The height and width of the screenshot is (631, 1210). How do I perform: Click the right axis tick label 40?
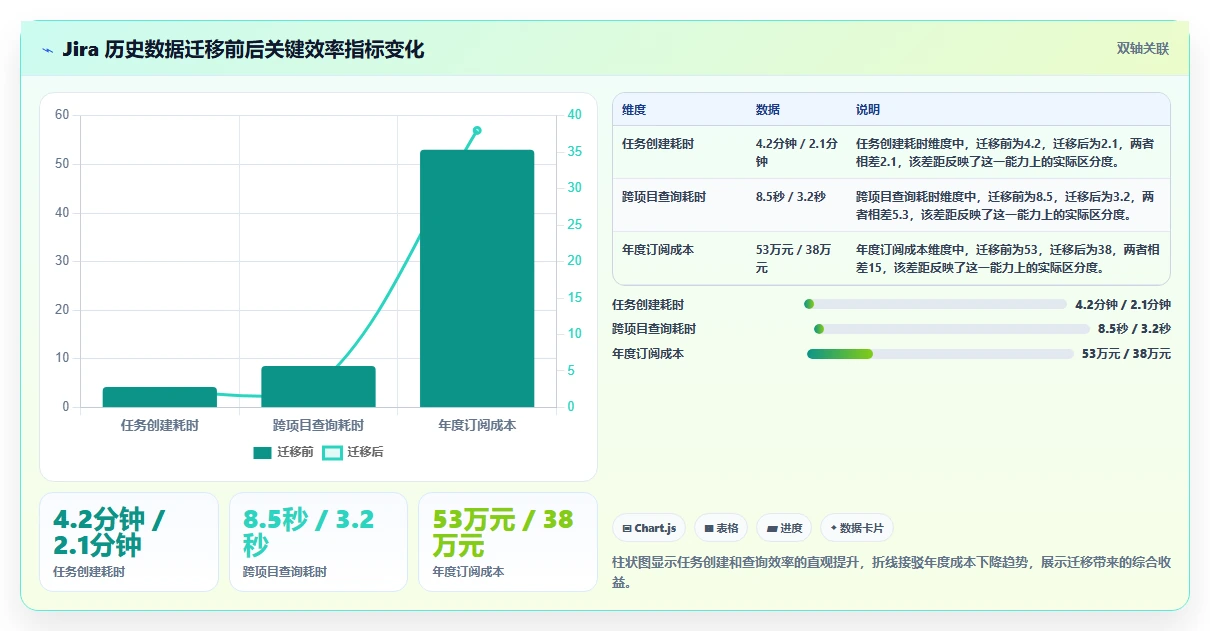pyautogui.click(x=574, y=115)
